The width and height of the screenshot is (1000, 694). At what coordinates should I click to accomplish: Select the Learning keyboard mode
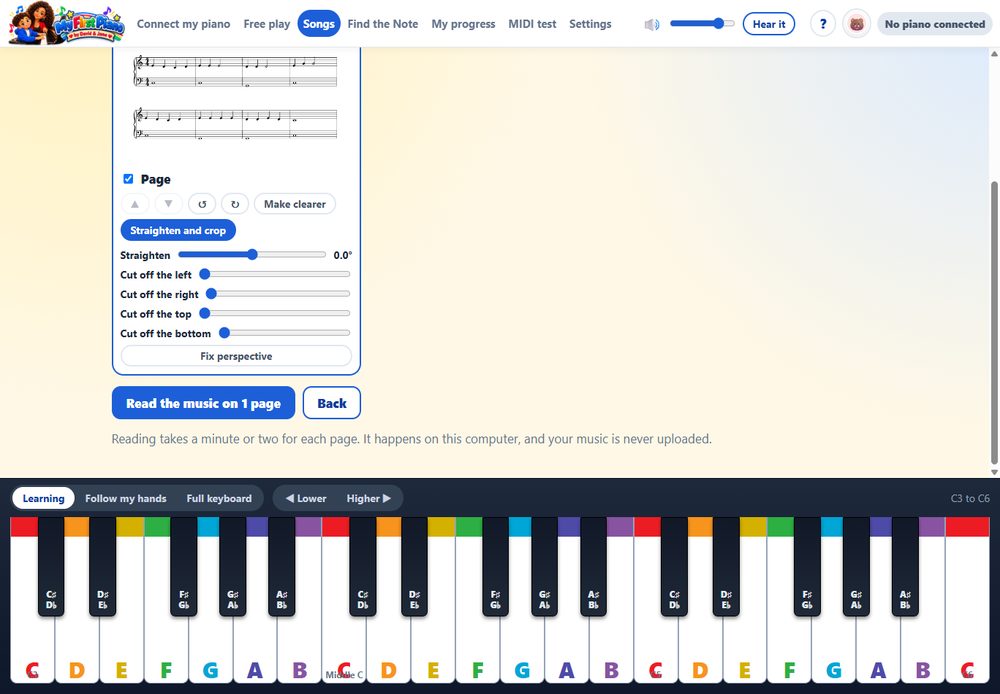[x=43, y=498]
